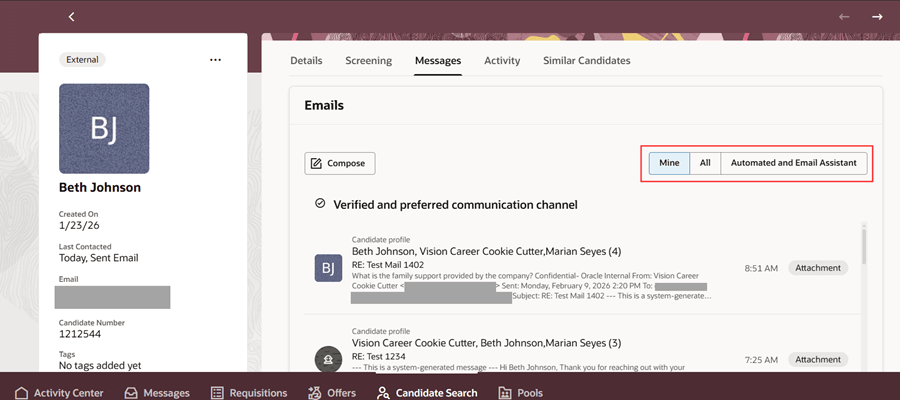The height and width of the screenshot is (400, 900).
Task: Click the External badge on the candidate card
Action: tap(82, 59)
